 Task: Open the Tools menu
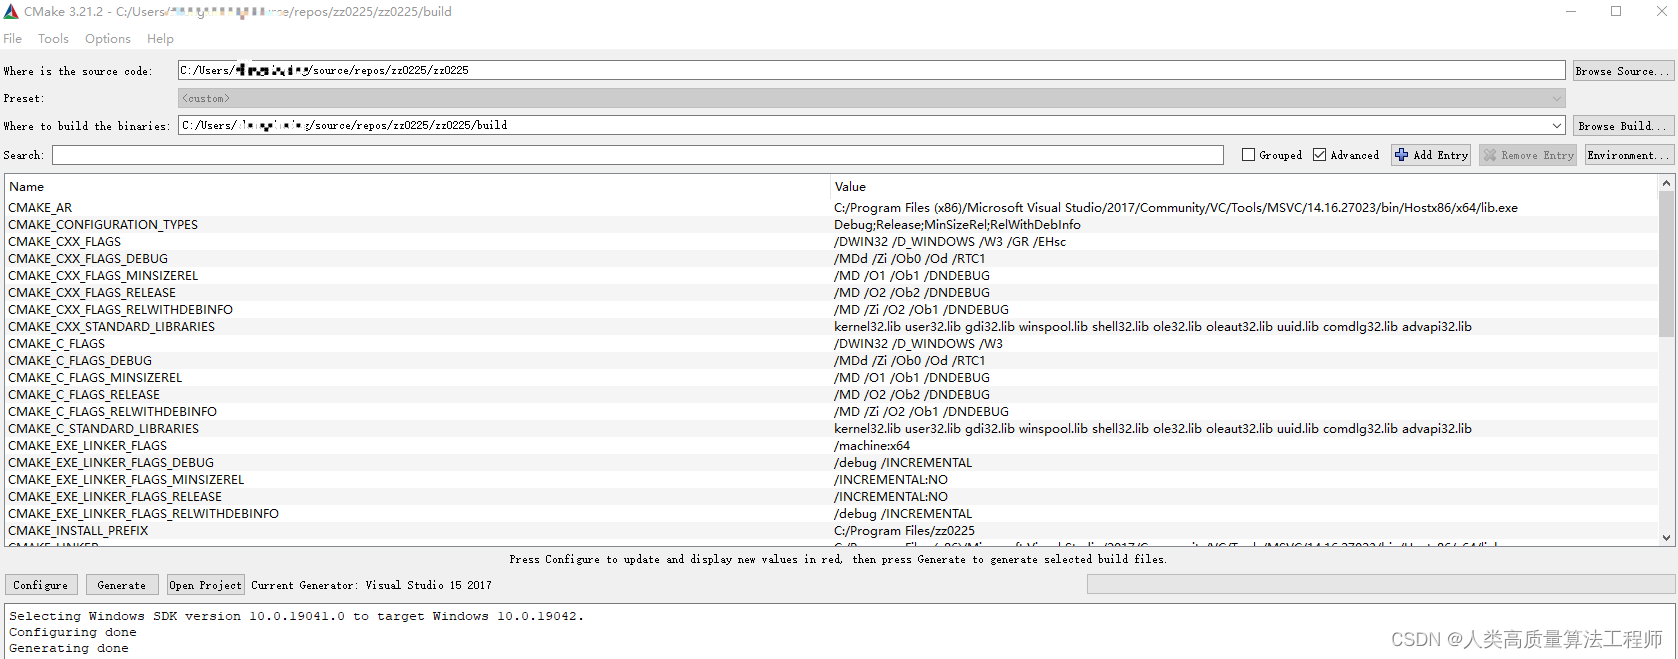(x=53, y=39)
